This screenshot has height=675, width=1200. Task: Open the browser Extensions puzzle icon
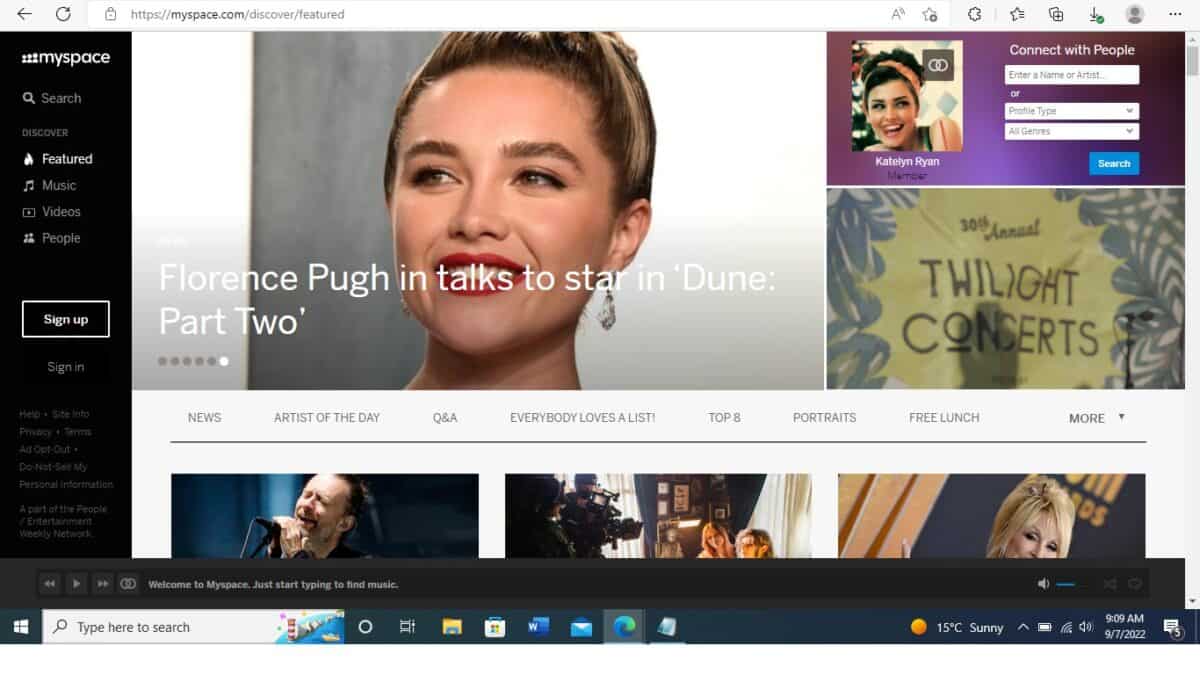click(975, 14)
